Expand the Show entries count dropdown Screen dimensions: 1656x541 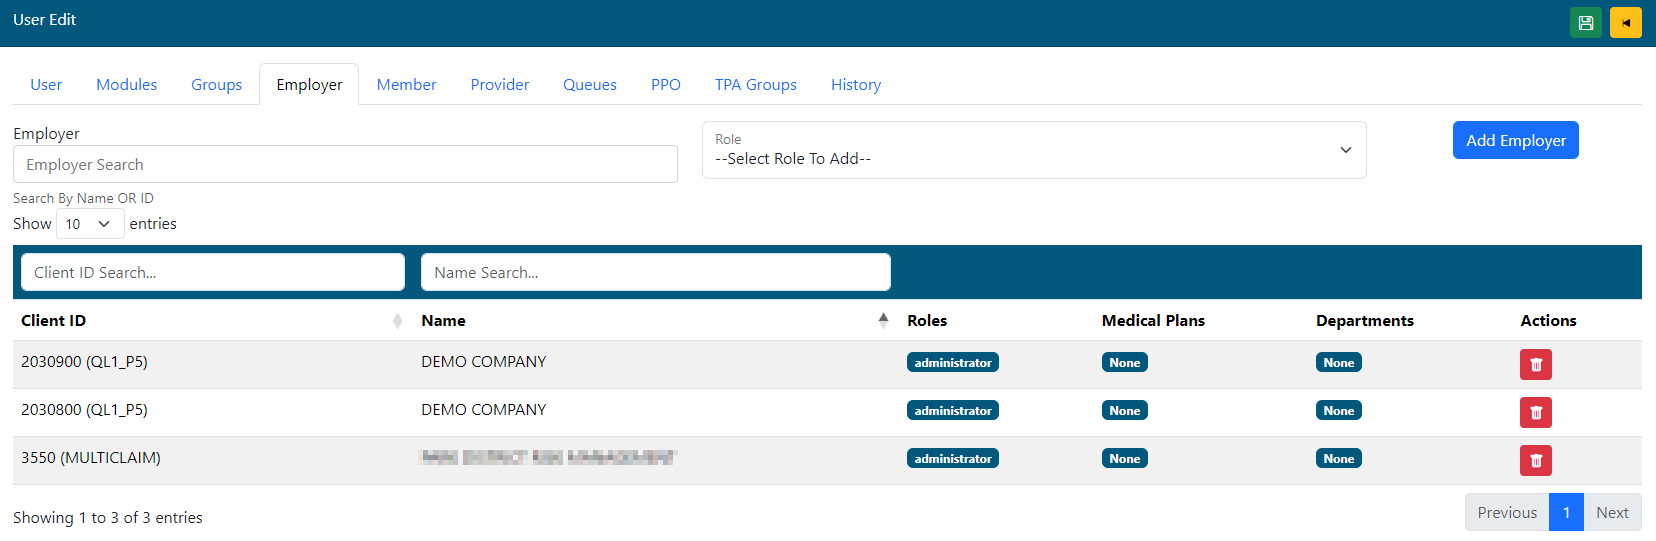coord(90,224)
